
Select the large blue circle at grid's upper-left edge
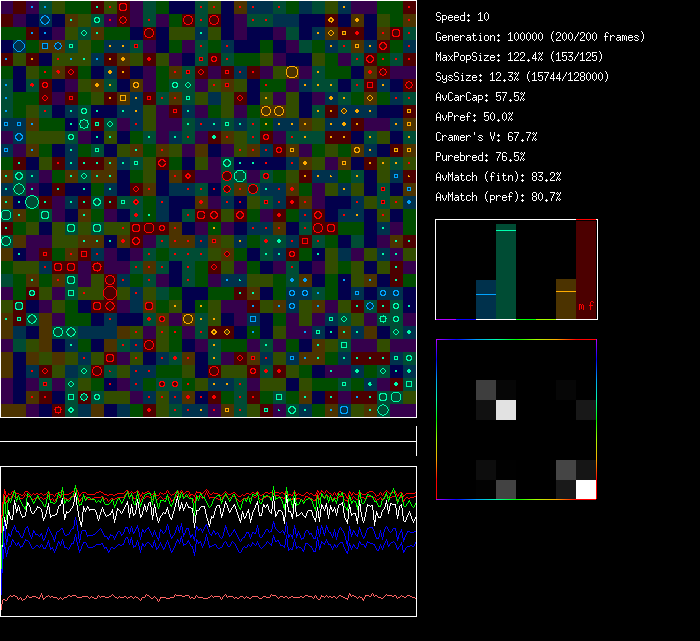[19, 46]
